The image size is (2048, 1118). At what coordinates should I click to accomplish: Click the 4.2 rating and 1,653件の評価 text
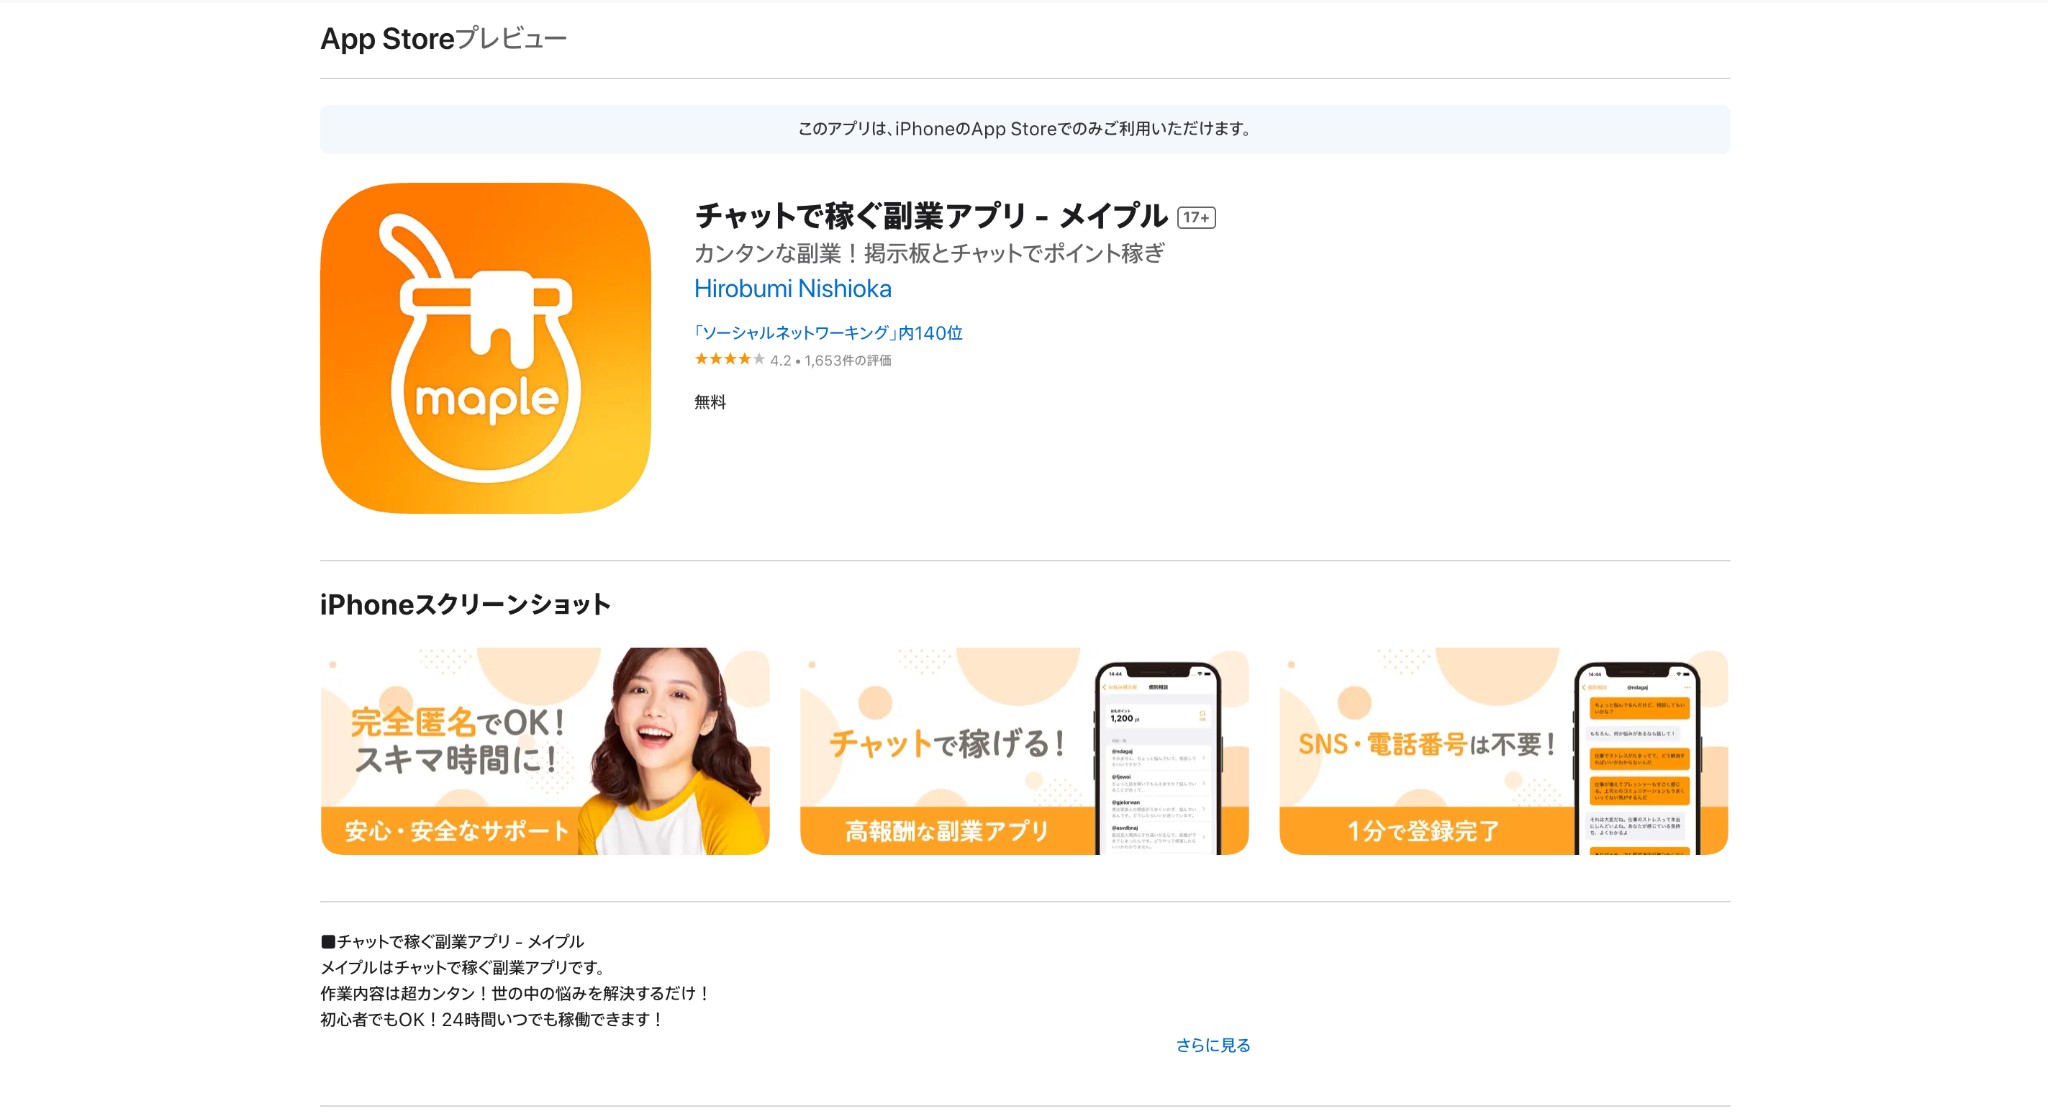[830, 361]
